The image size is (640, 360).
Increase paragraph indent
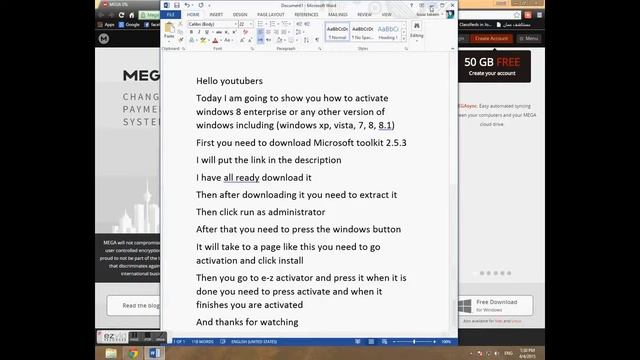pyautogui.click(x=307, y=24)
